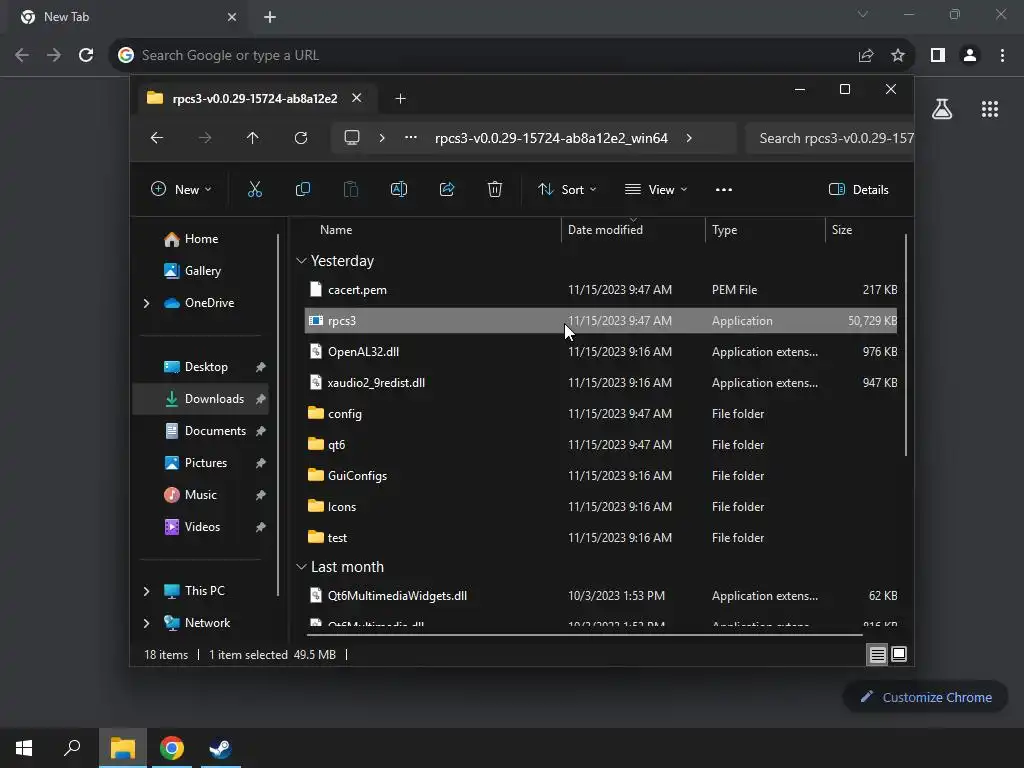Collapse the Yesterday file group

pos(301,261)
